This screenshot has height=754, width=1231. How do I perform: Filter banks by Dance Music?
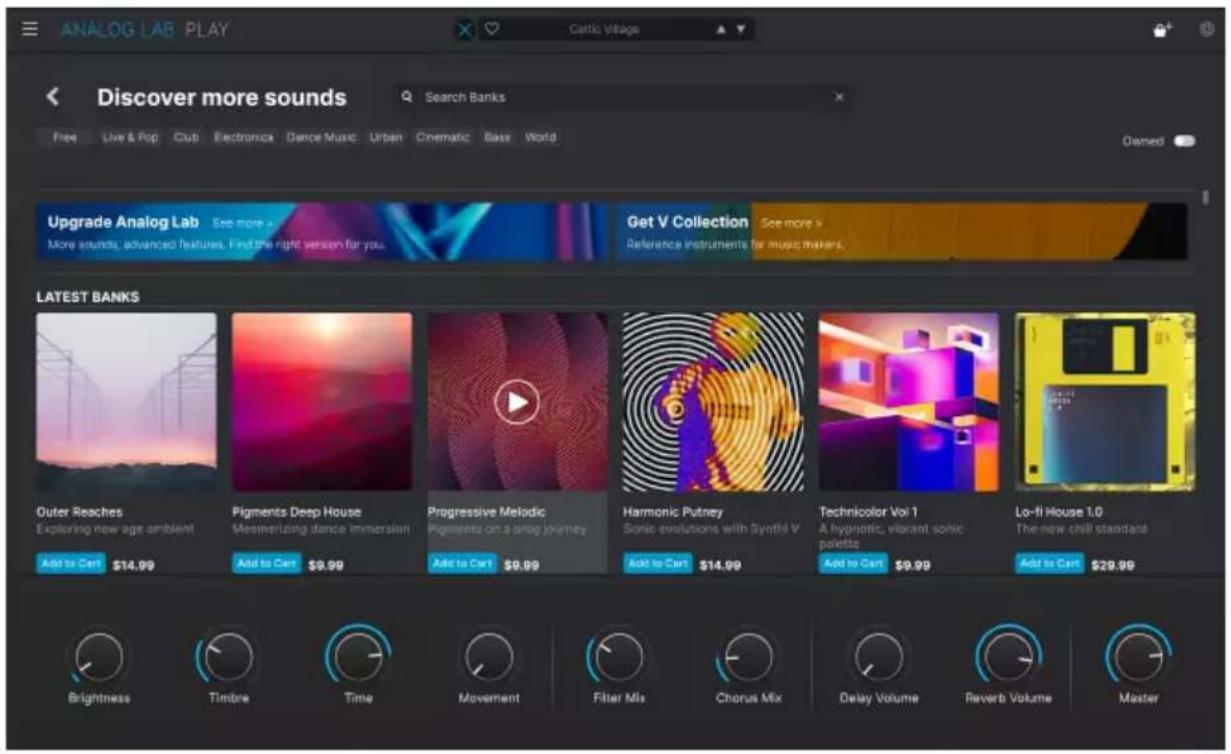(x=321, y=138)
